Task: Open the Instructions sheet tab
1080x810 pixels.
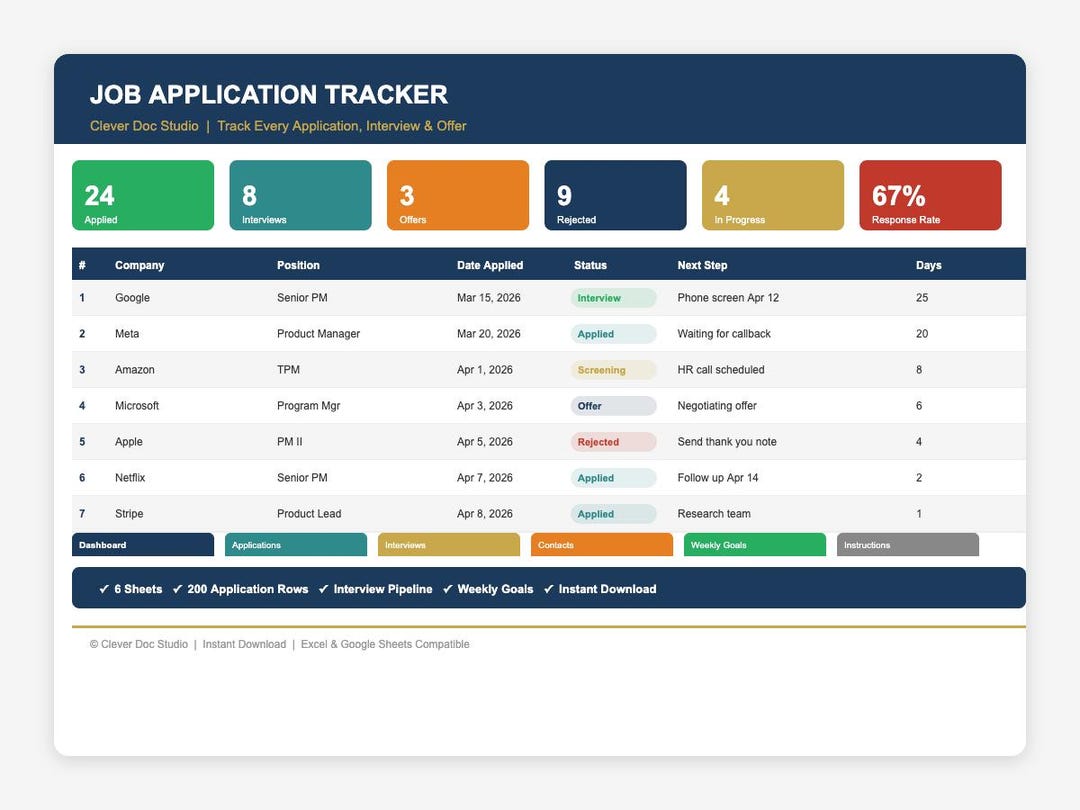Action: point(907,544)
